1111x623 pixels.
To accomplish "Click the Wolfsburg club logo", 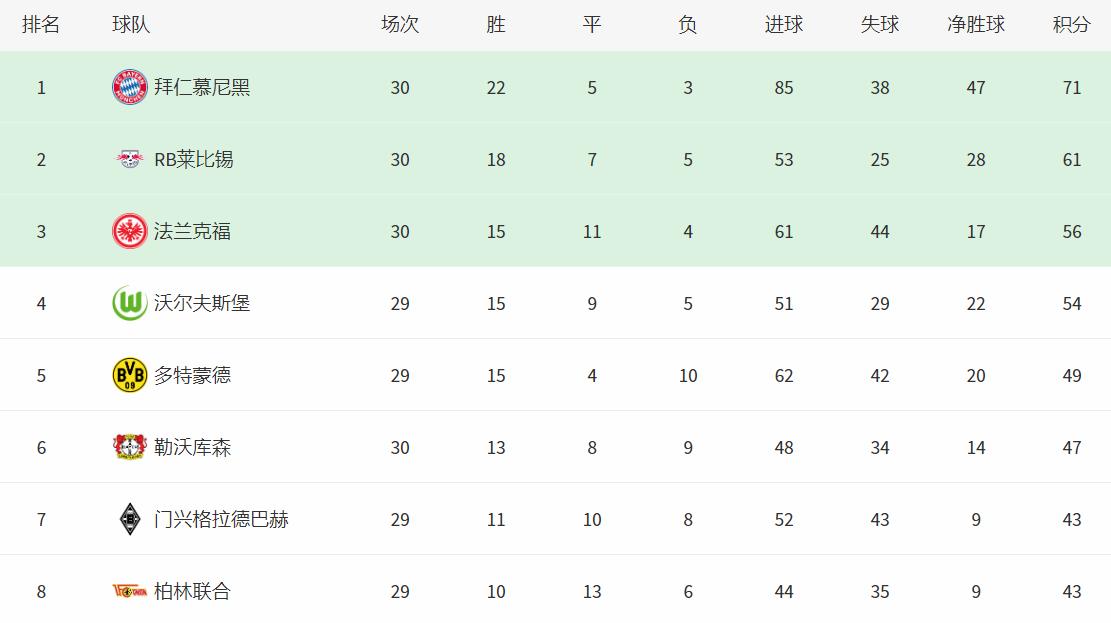I will coord(130,303).
